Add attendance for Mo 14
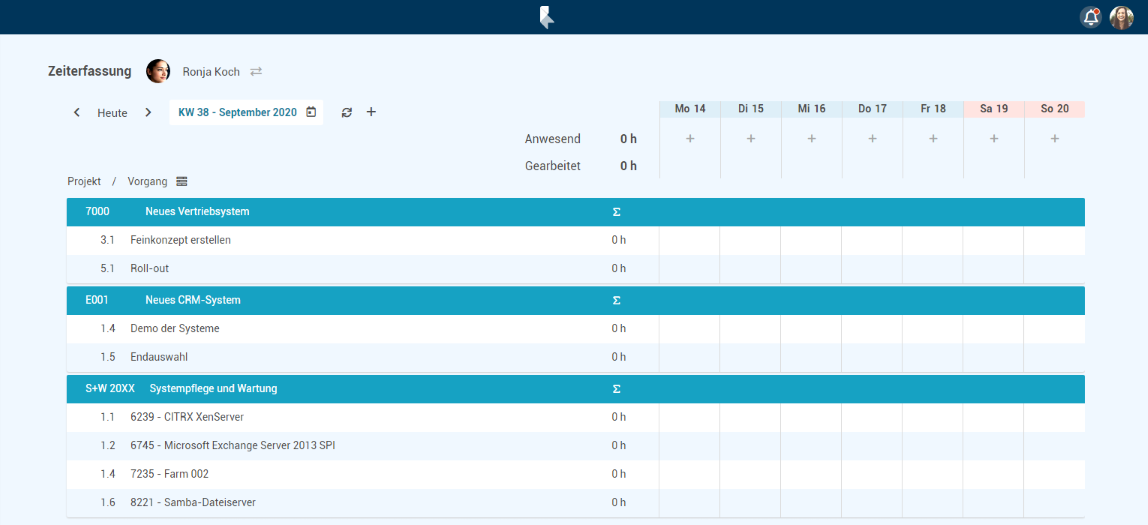1148x525 pixels. (x=690, y=139)
